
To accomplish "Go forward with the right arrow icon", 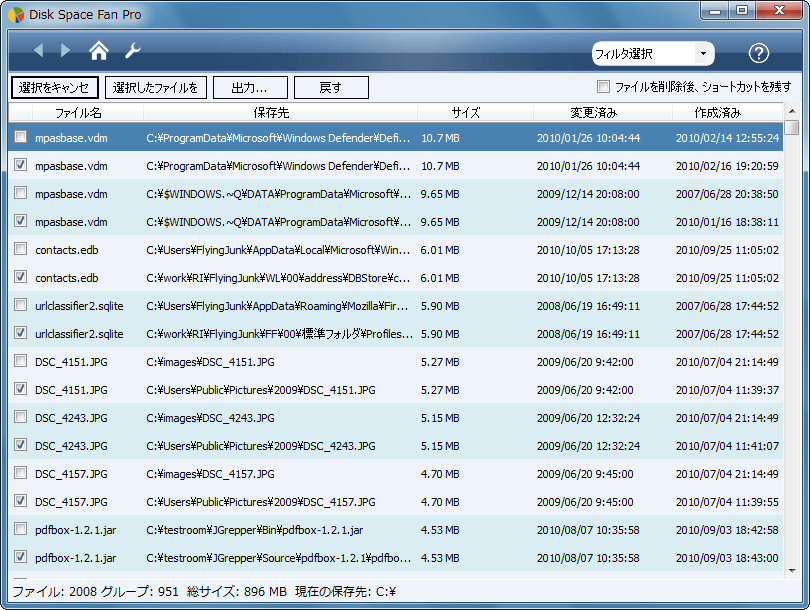I will [65, 50].
